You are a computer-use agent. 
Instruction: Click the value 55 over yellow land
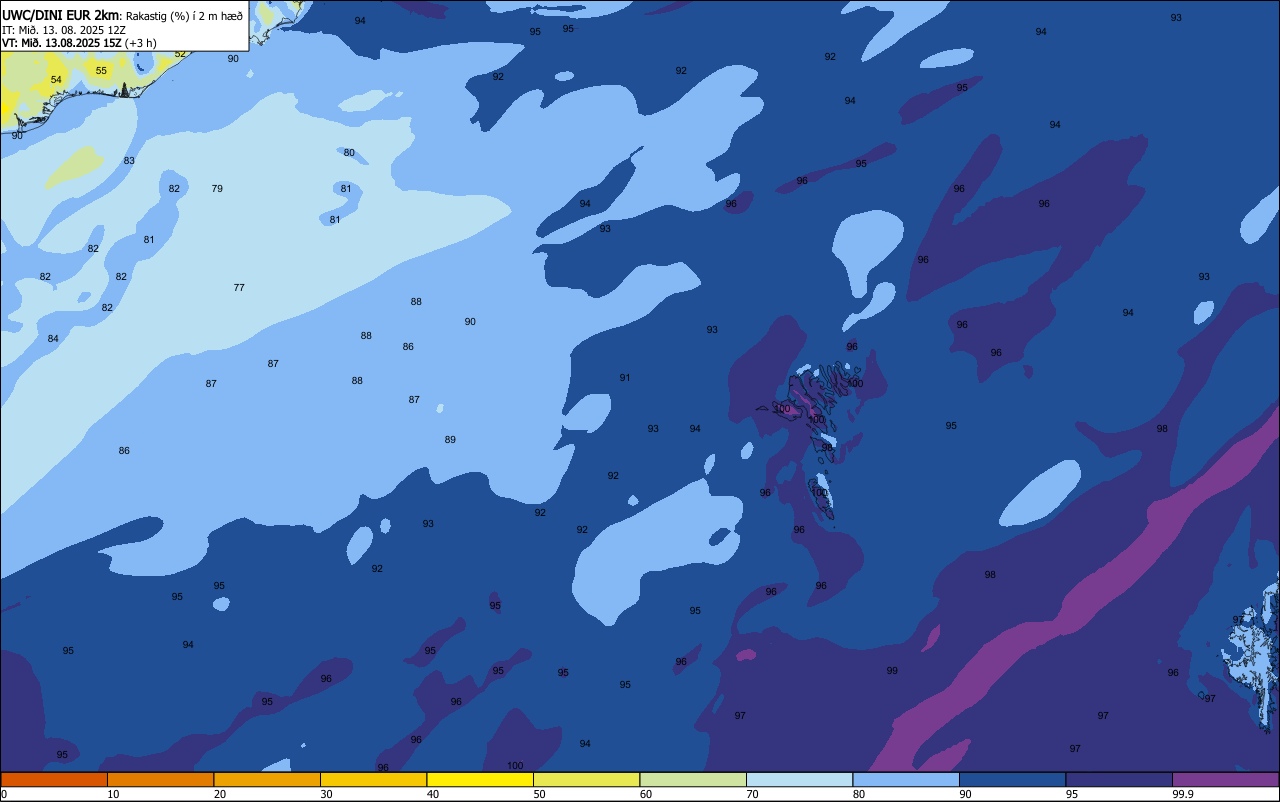[101, 71]
